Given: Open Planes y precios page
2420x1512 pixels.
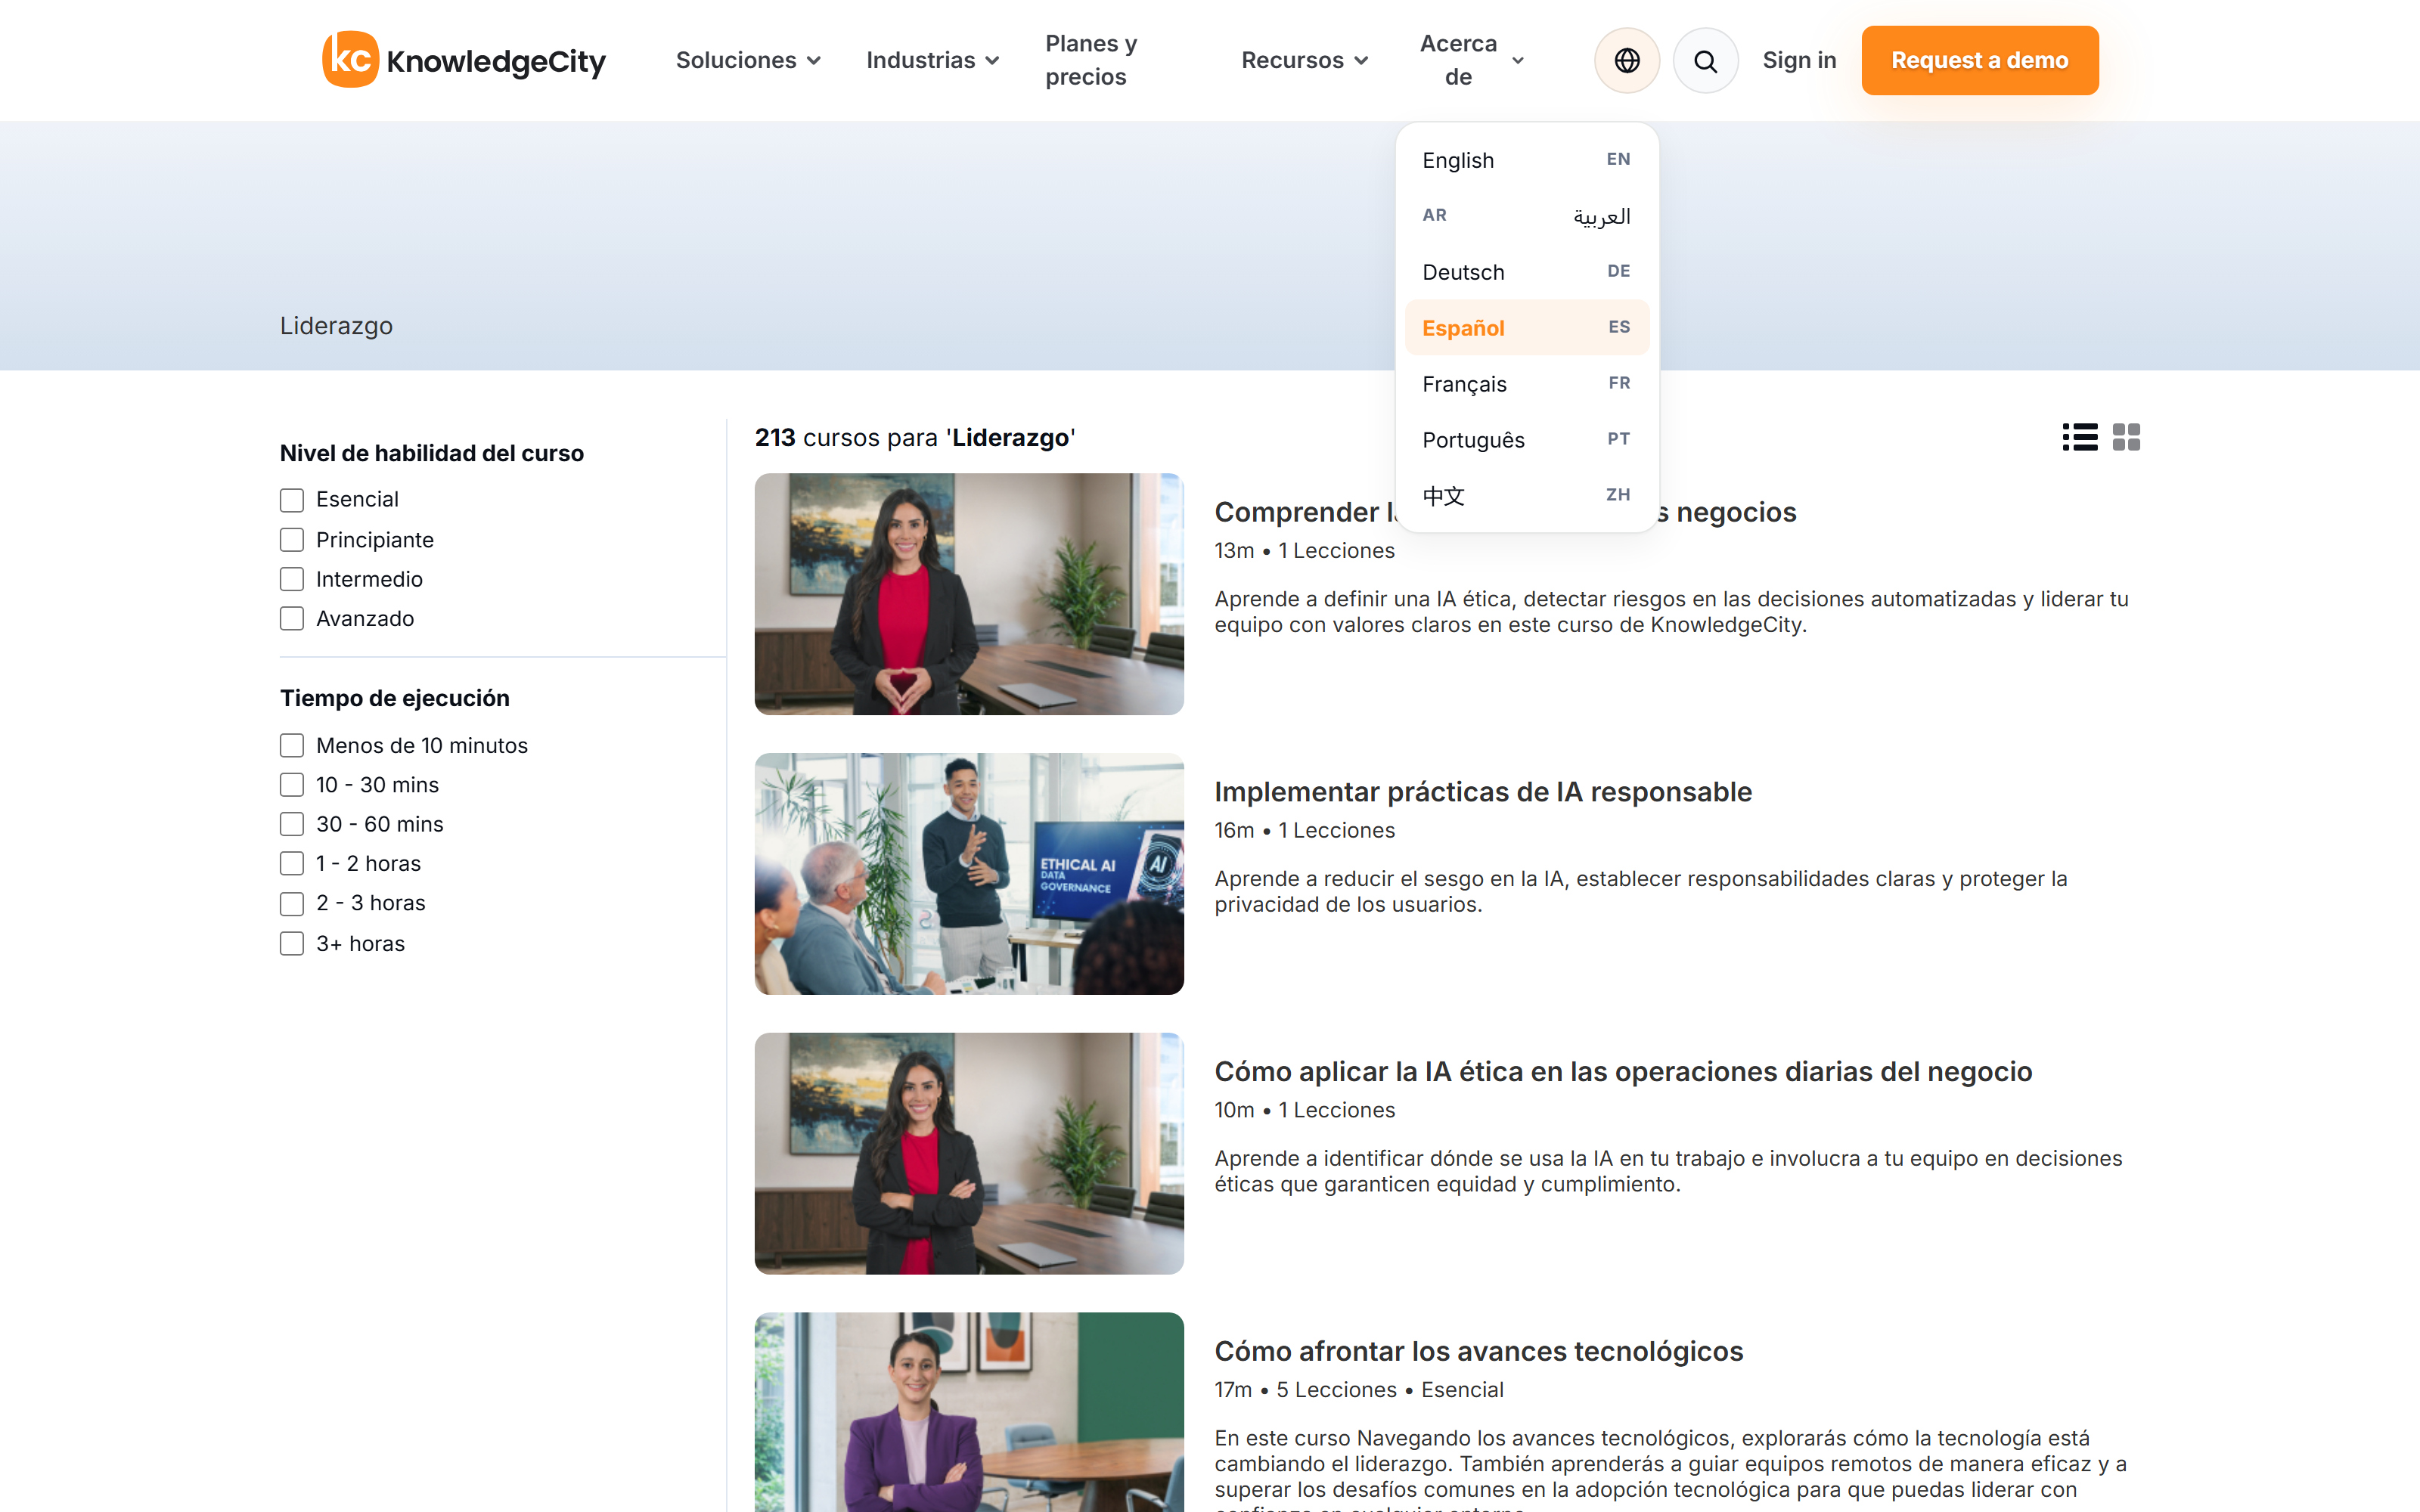Looking at the screenshot, I should tap(1091, 60).
